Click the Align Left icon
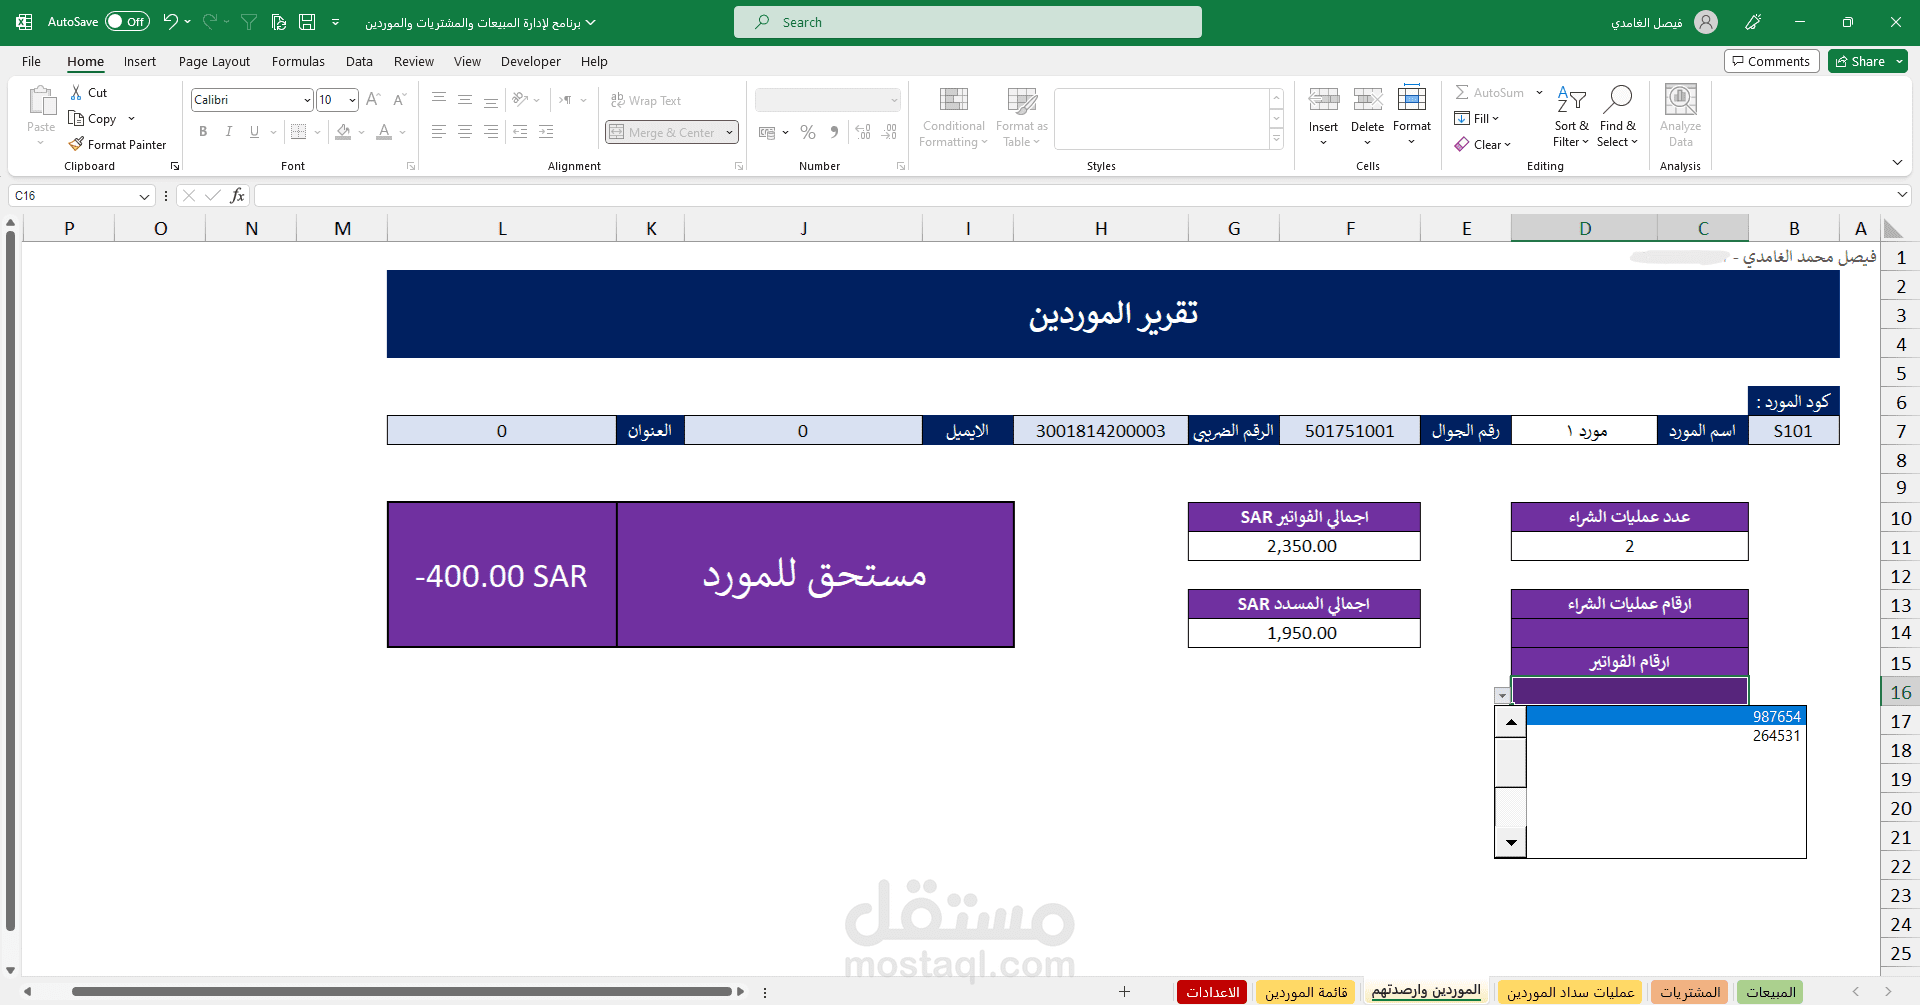The width and height of the screenshot is (1920, 1005). pyautogui.click(x=439, y=131)
